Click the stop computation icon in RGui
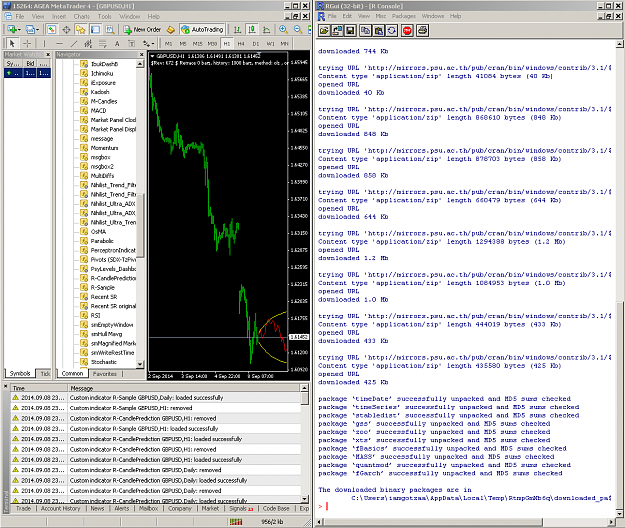Viewport: 625px width, 528px height. coord(407,30)
